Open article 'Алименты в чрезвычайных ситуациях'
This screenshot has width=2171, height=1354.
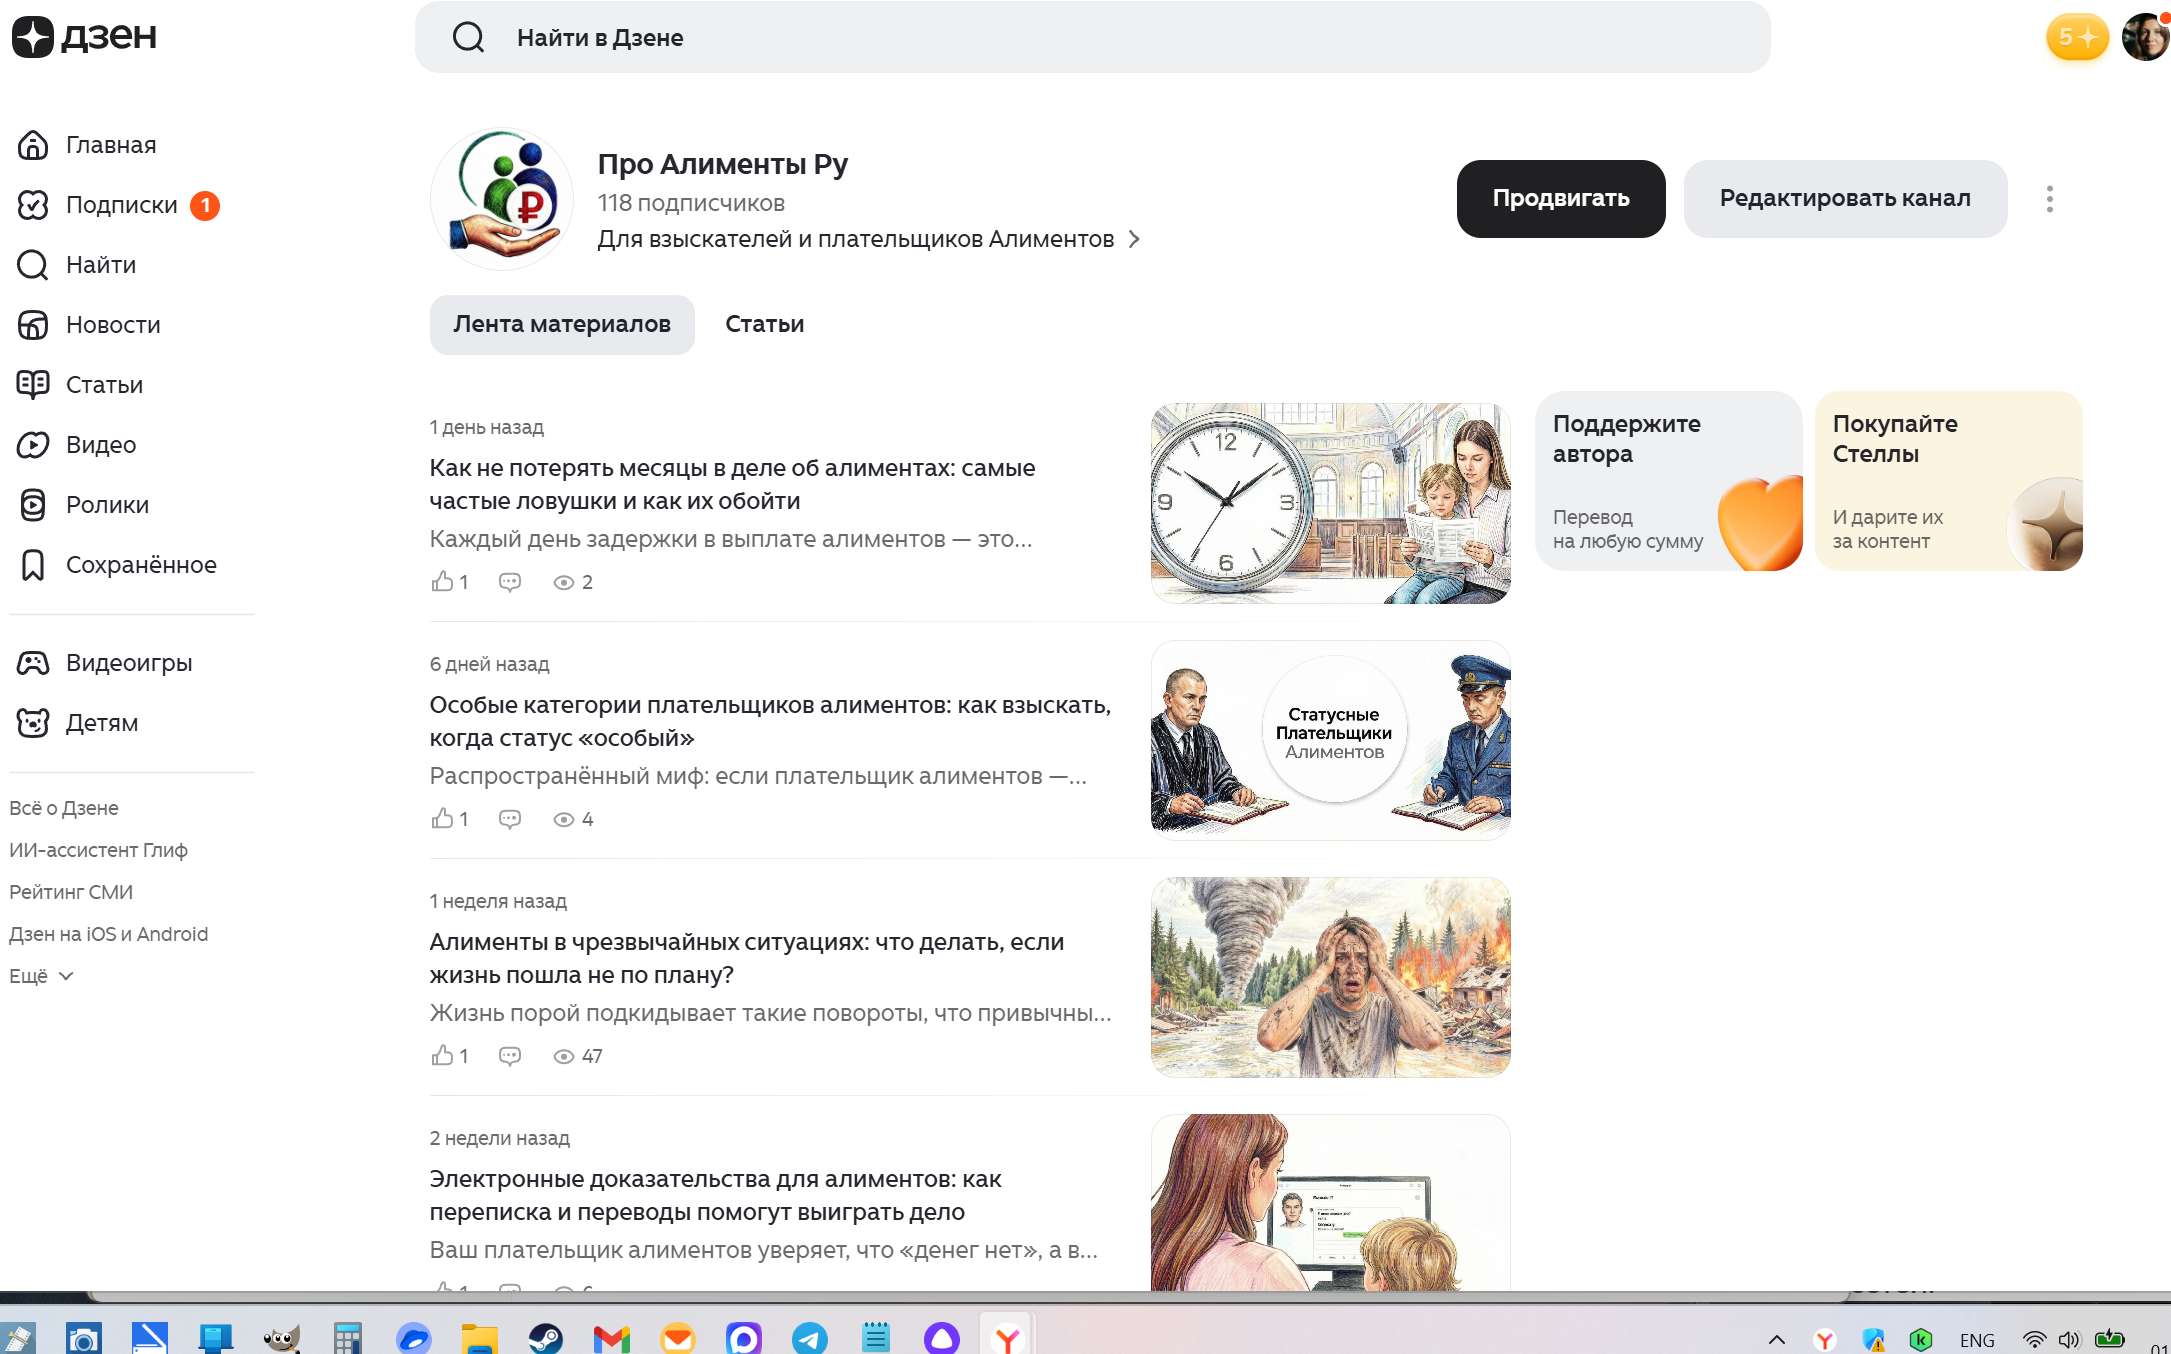click(x=747, y=958)
